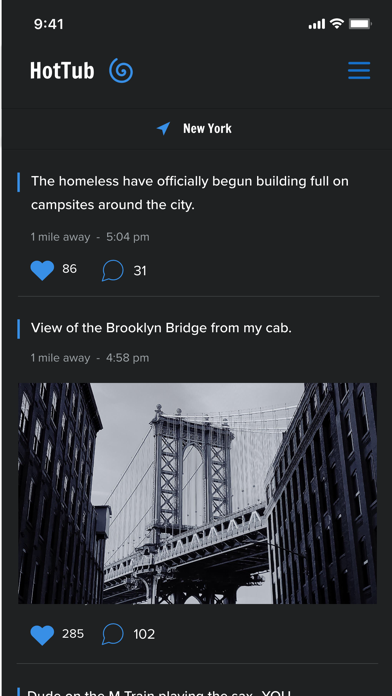Open the Brooklyn Bridge photo

click(197, 493)
